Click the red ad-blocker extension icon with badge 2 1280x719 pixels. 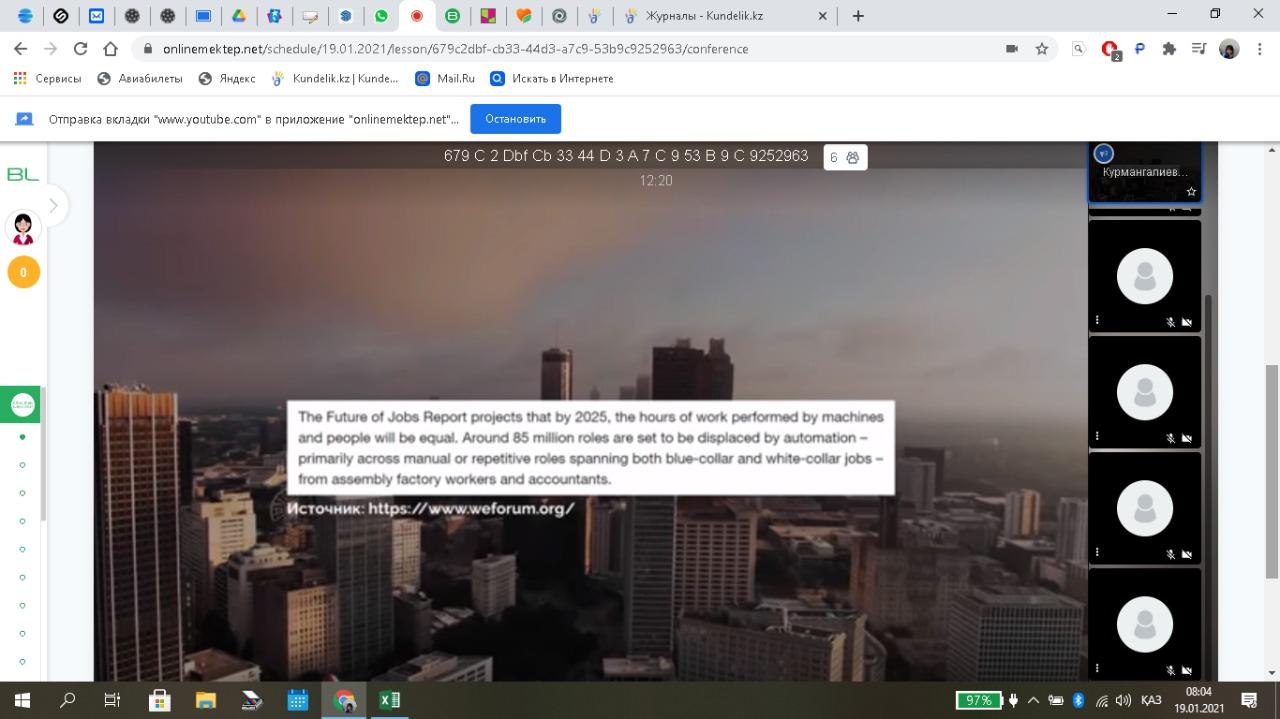1109,48
